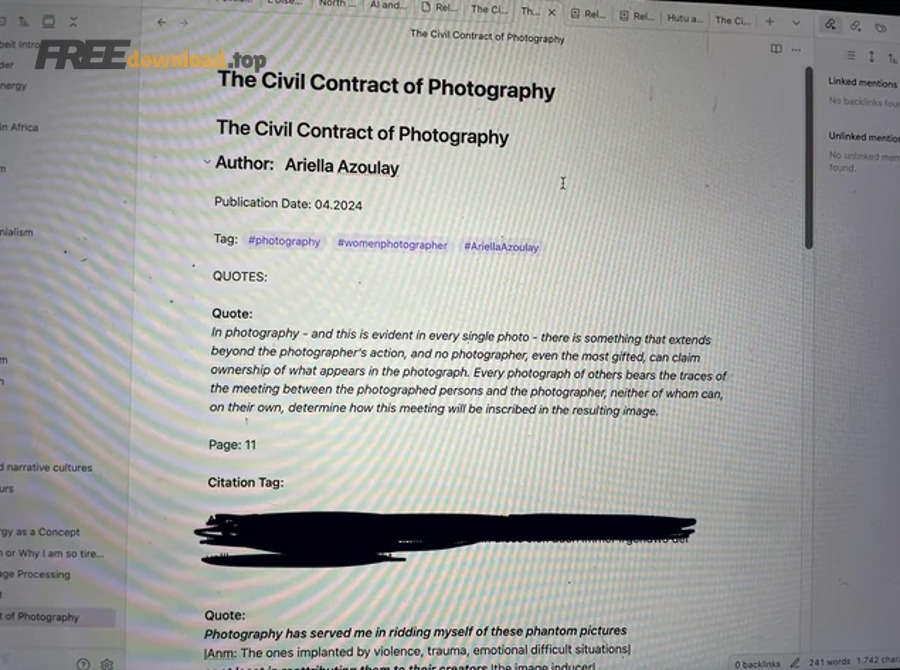
Task: Switch to the 'Hutu a...' tab
Action: click(x=685, y=20)
